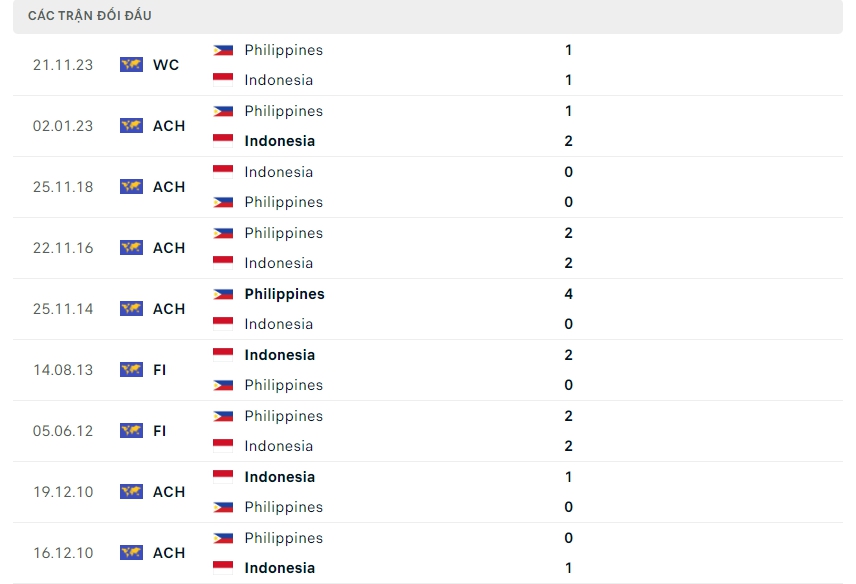Click the competition icon next to the 05.06.12 FI

131,431
